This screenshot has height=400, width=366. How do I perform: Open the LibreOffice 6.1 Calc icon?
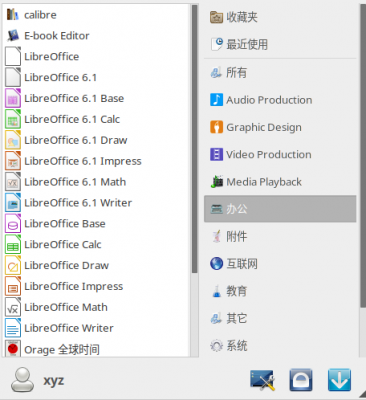coord(13,119)
